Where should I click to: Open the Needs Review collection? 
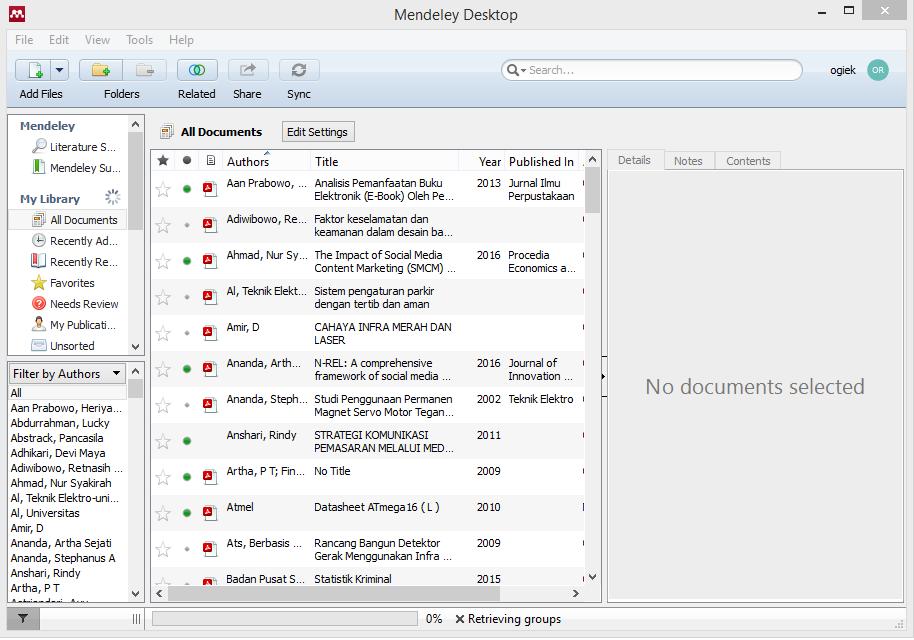pos(76,304)
